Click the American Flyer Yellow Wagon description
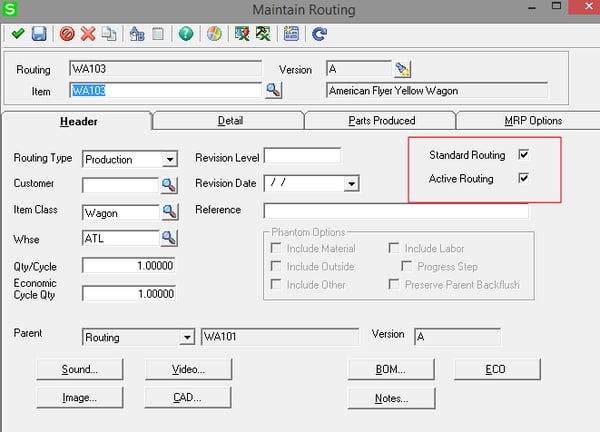The width and height of the screenshot is (600, 432). pos(437,91)
